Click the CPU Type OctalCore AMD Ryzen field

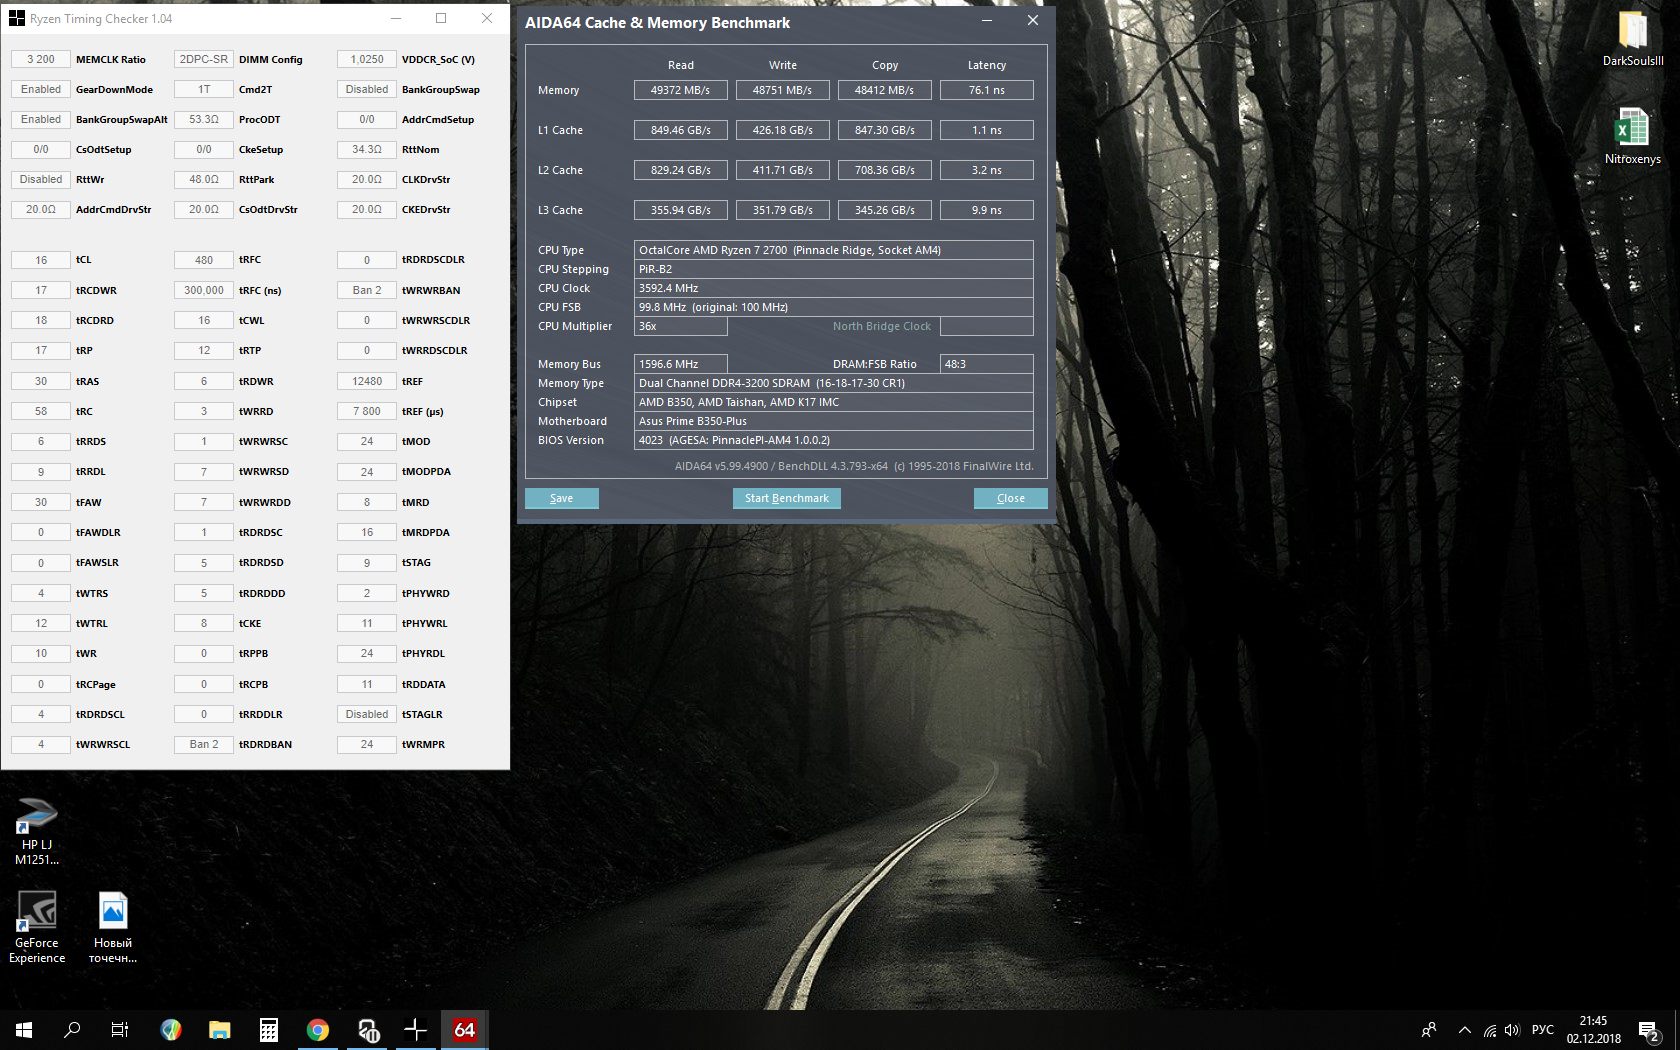pos(834,250)
